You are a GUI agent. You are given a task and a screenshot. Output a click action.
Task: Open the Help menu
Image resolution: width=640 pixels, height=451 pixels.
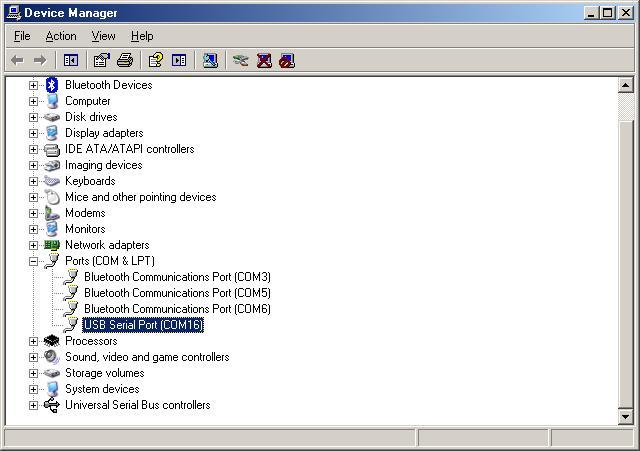[142, 36]
